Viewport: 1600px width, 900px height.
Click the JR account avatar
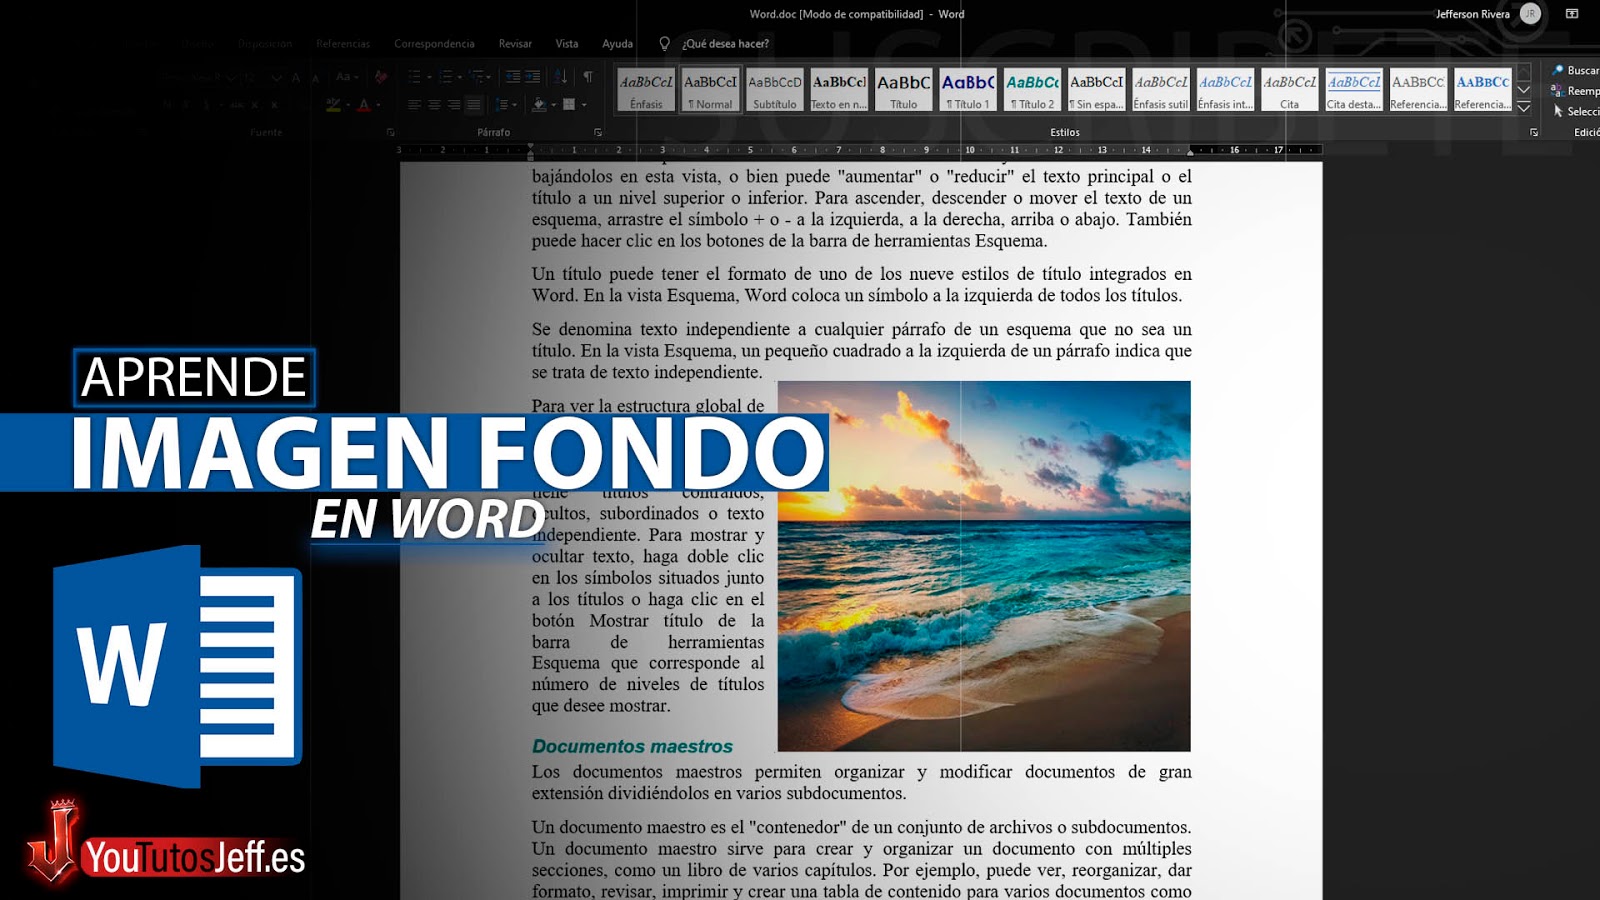[x=1530, y=14]
